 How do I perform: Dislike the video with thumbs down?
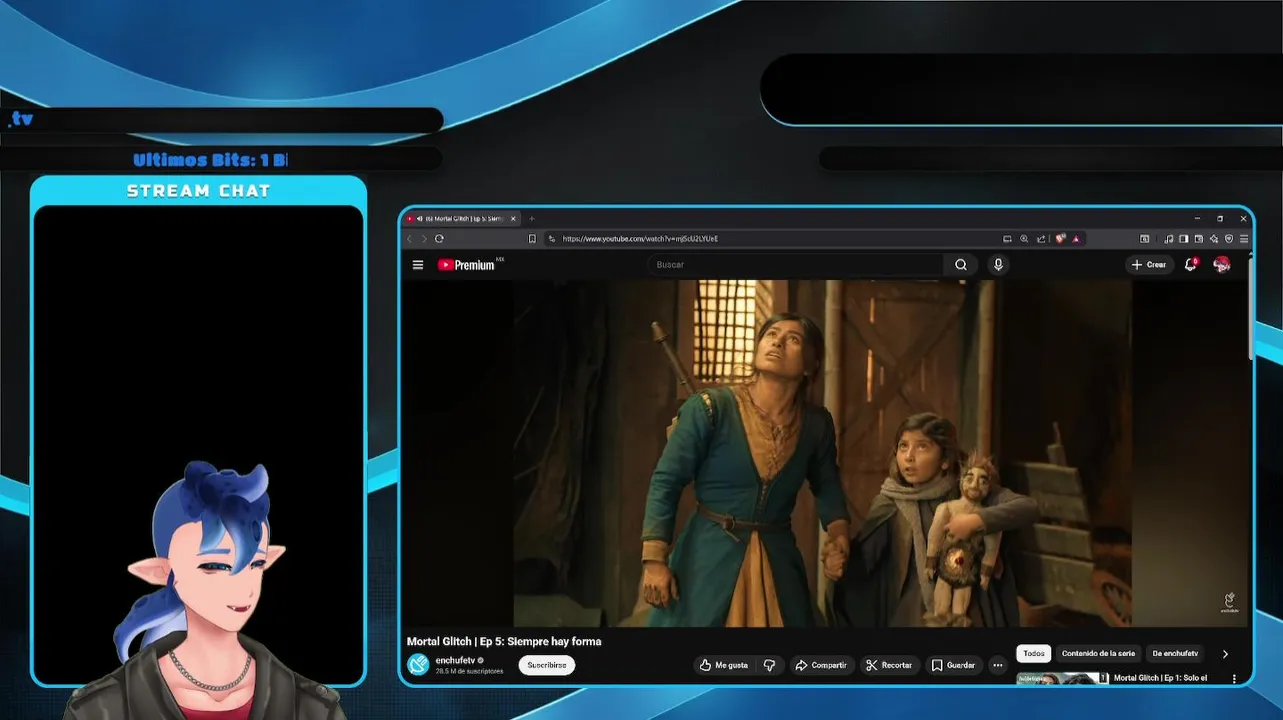click(769, 665)
